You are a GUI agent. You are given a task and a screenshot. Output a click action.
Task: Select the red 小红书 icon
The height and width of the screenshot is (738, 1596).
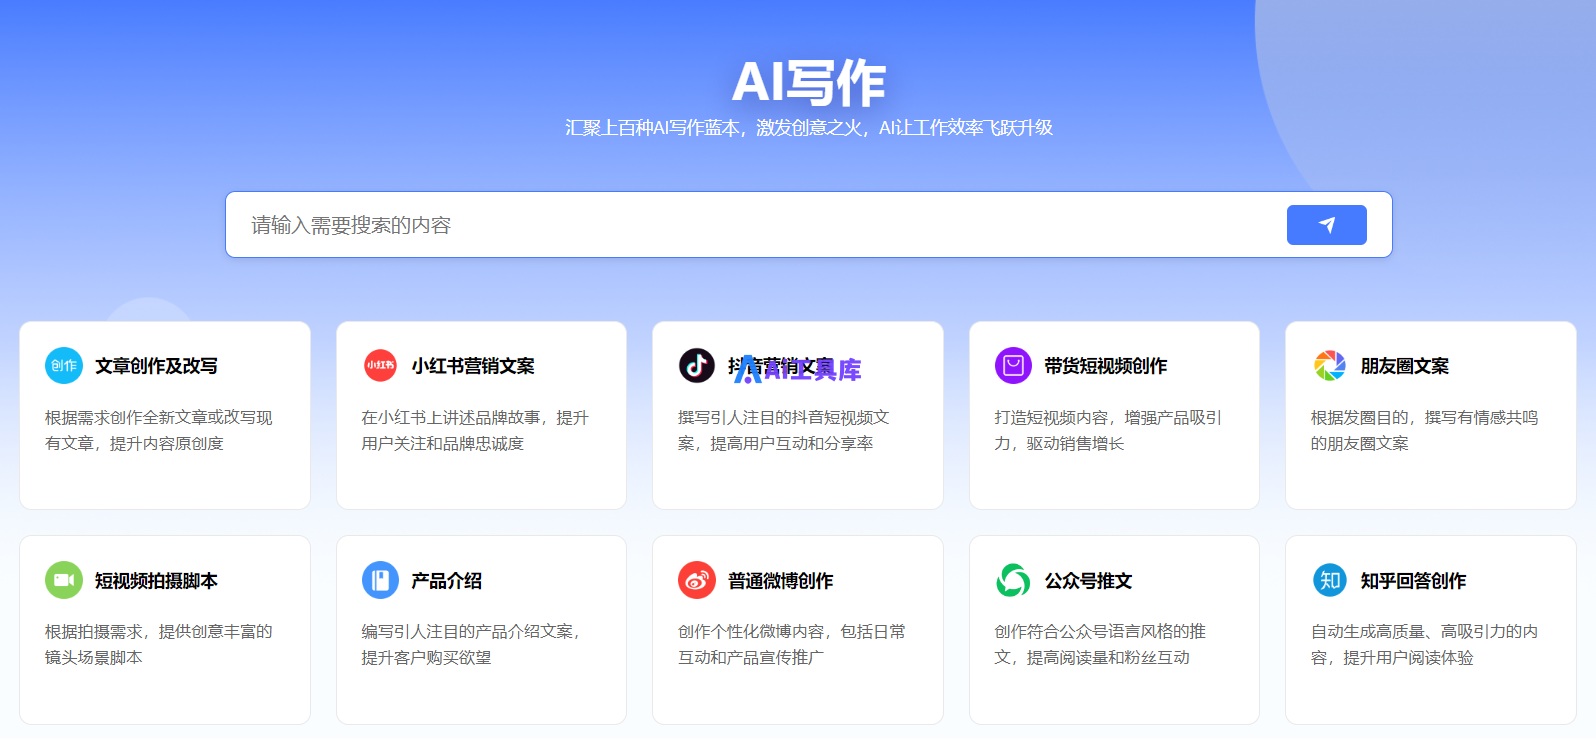pos(380,366)
